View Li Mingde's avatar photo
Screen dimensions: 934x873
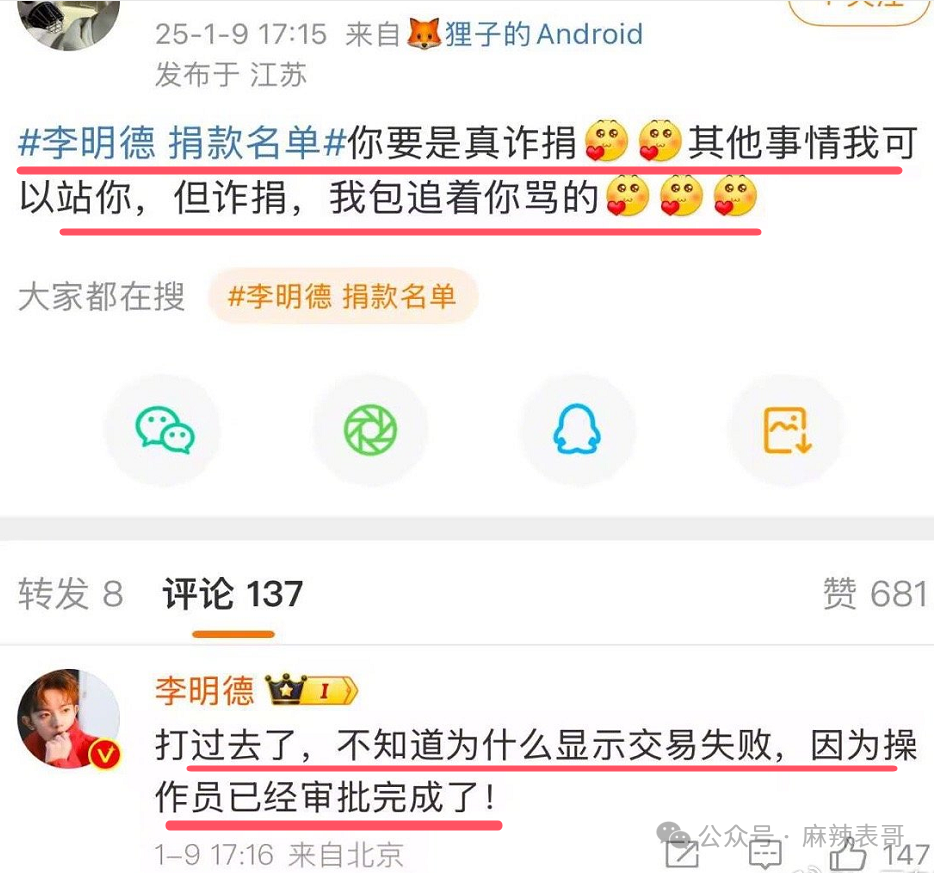tap(69, 719)
